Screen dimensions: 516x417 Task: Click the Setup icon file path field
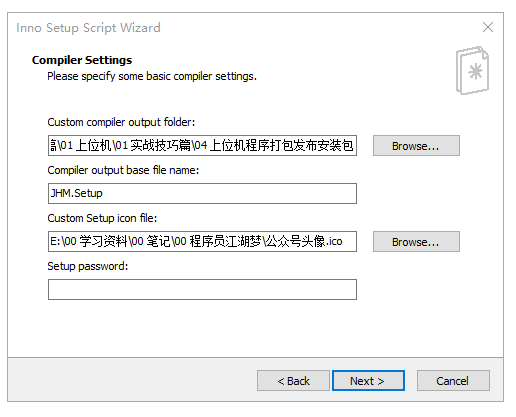202,241
